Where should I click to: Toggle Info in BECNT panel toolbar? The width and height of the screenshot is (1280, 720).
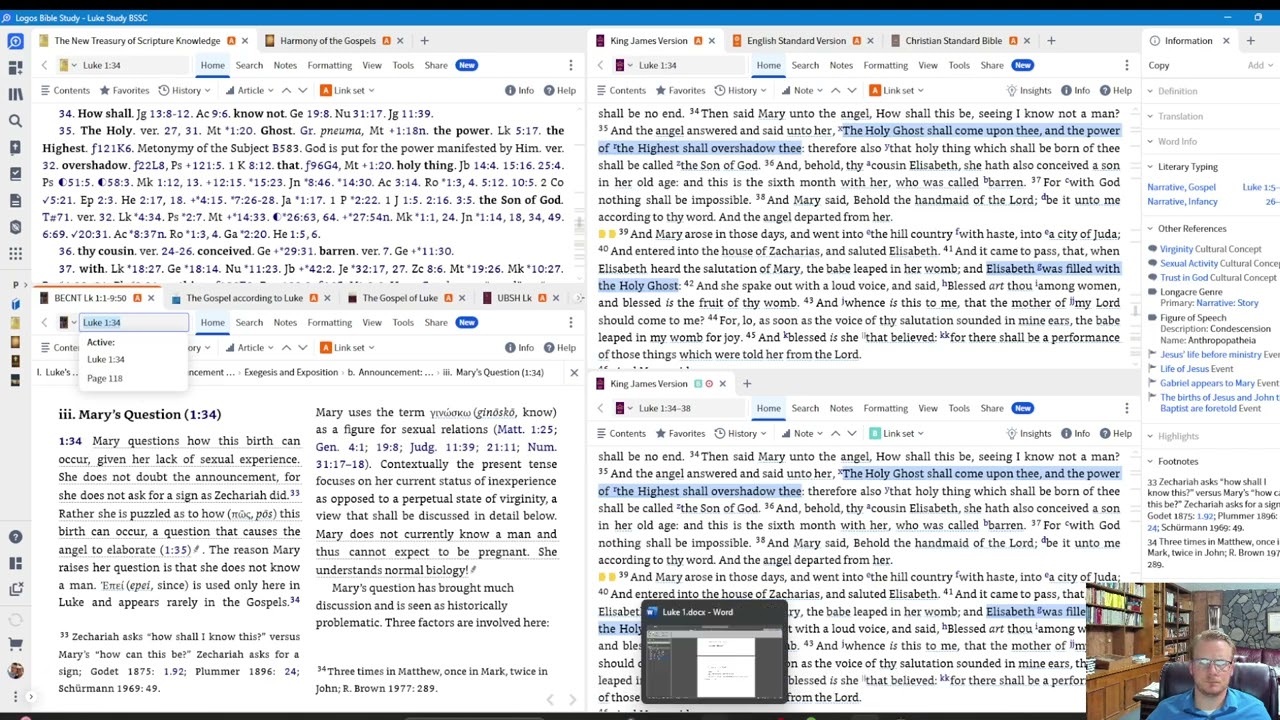pyautogui.click(x=519, y=347)
